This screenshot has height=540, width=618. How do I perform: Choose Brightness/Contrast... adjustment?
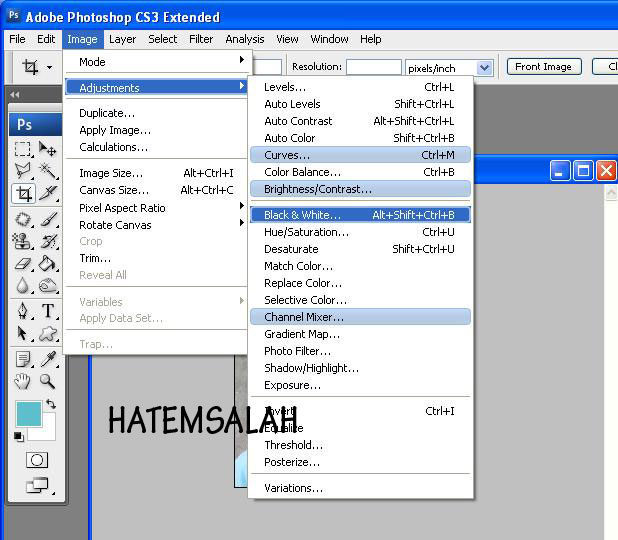tap(360, 189)
